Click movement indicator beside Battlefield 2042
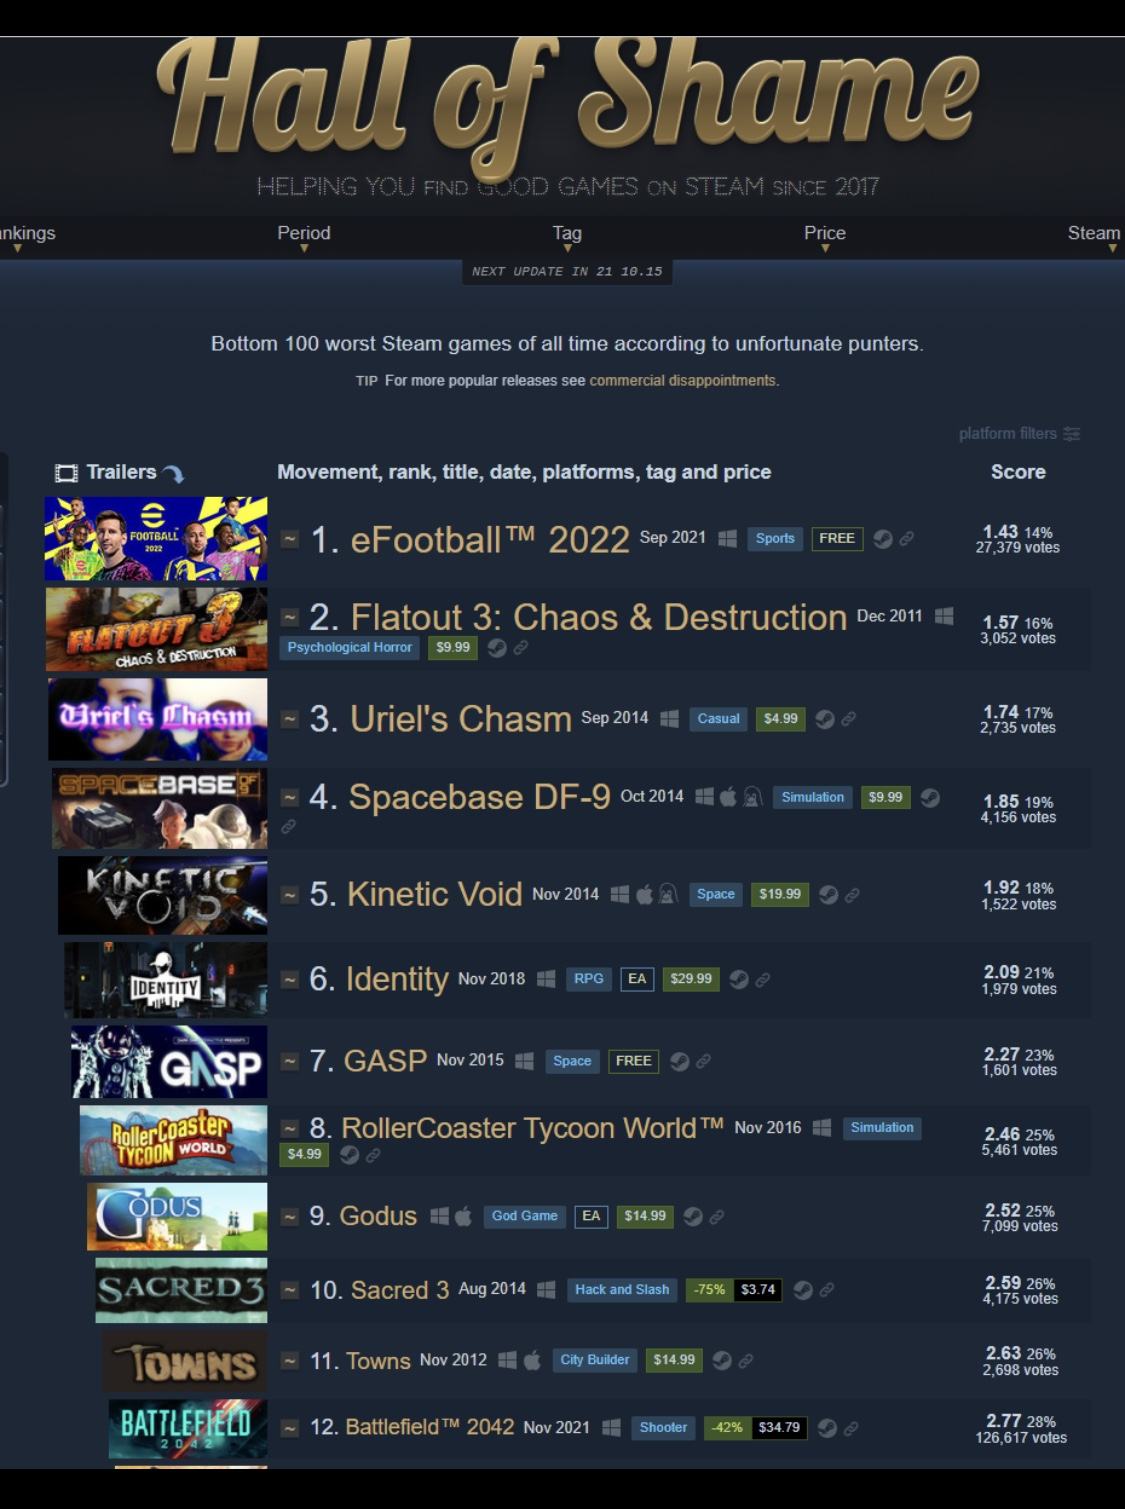This screenshot has height=1509, width=1125. pyautogui.click(x=289, y=1428)
